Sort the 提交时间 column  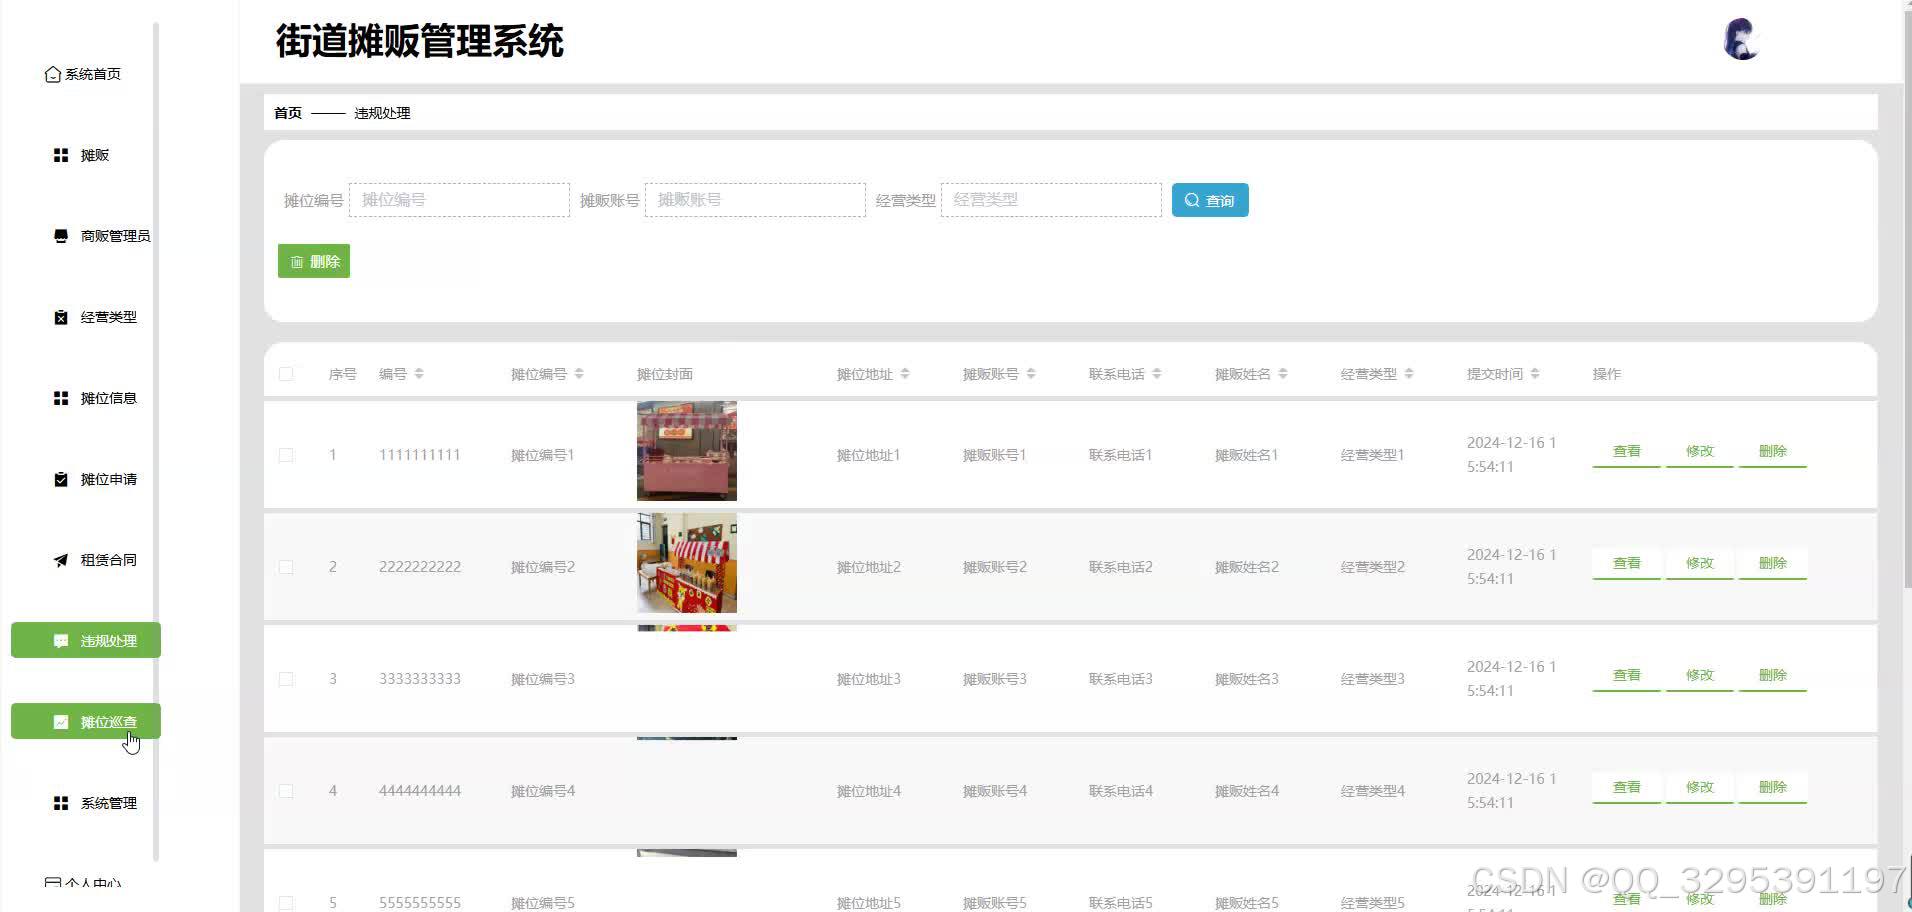tap(1537, 373)
